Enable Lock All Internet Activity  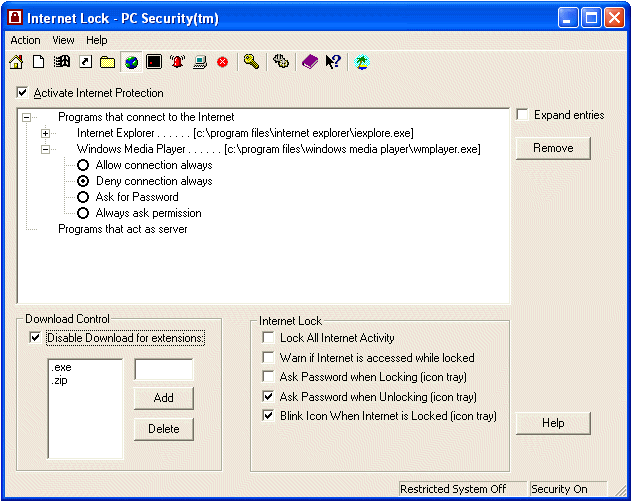pyautogui.click(x=268, y=338)
